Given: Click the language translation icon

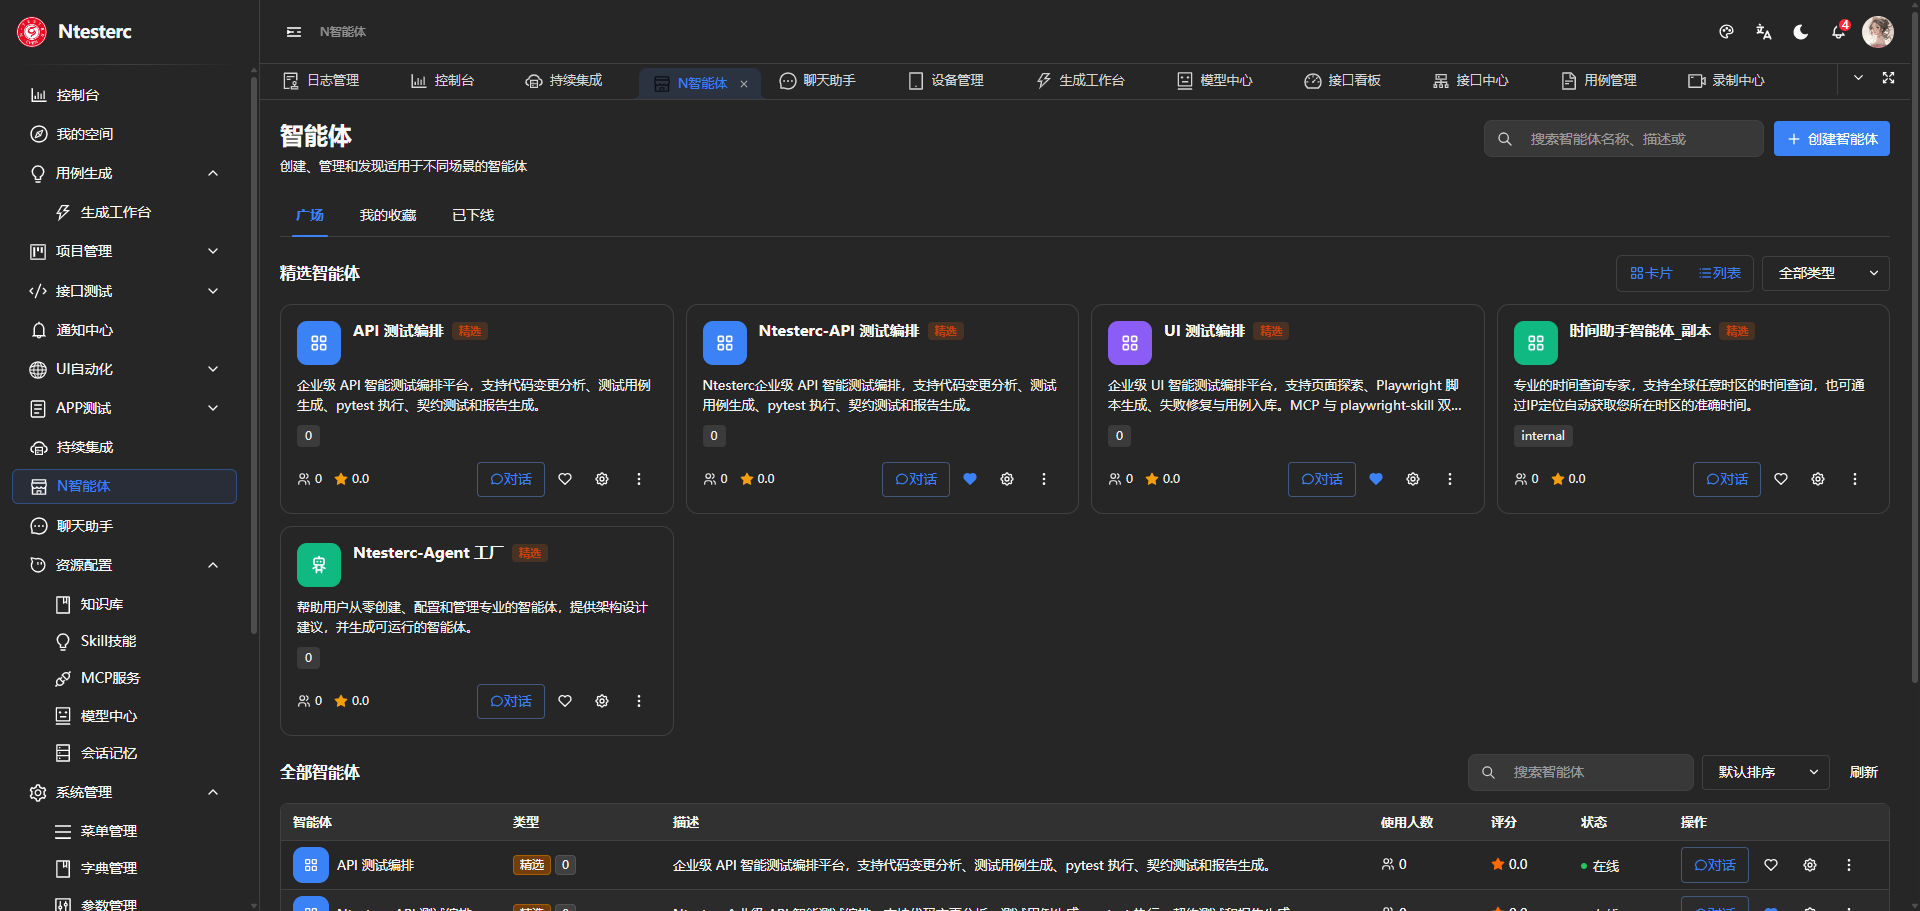Looking at the screenshot, I should click(x=1764, y=32).
